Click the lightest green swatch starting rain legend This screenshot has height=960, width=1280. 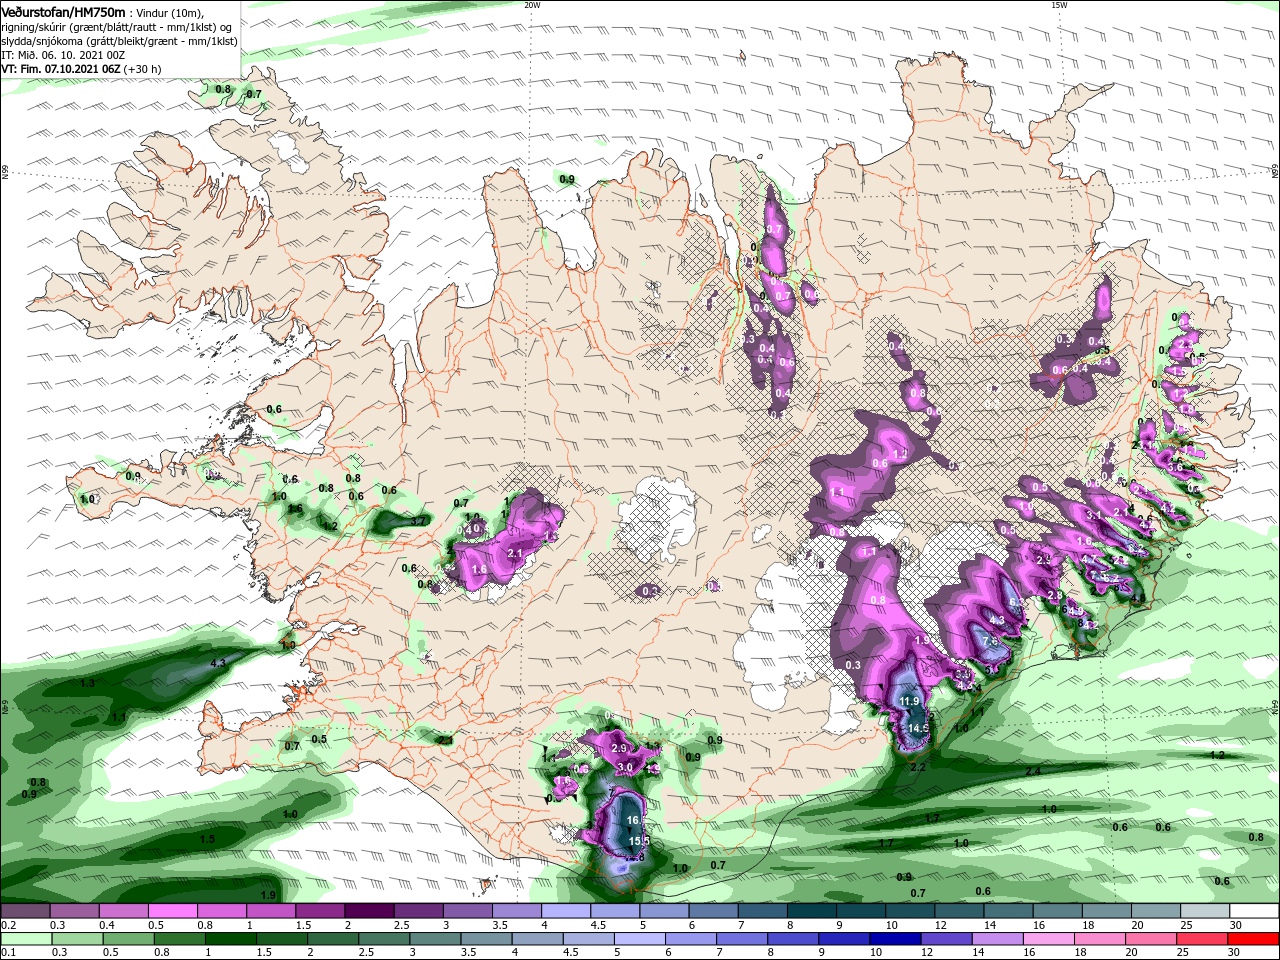coord(25,939)
